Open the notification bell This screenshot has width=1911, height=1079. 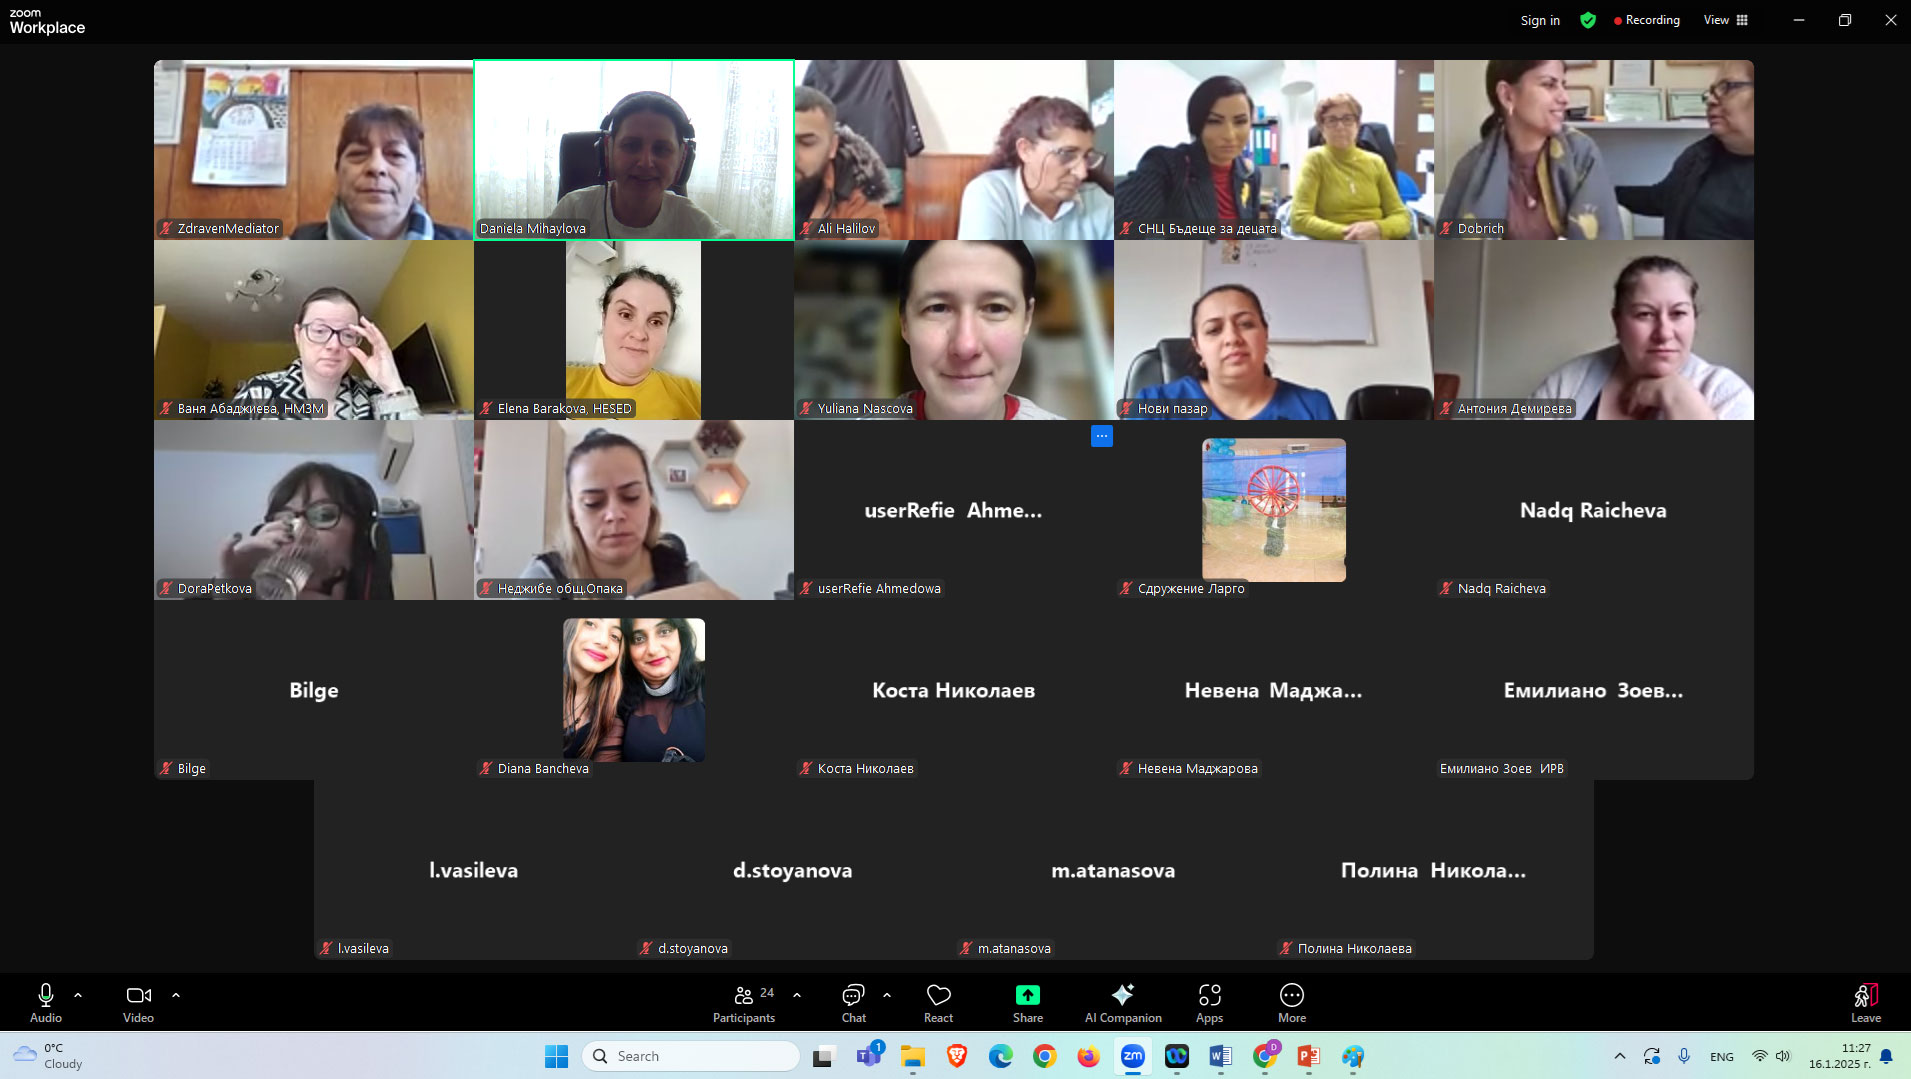click(x=1886, y=1056)
